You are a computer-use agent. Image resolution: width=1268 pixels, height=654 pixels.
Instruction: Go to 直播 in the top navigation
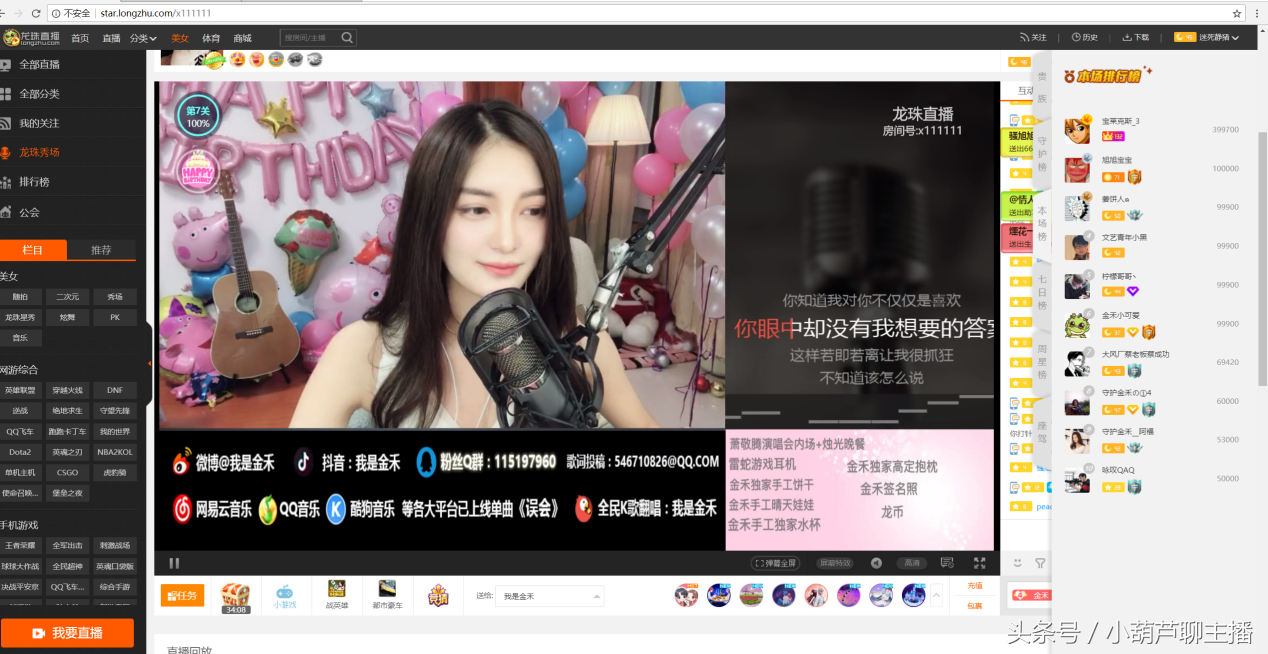coord(111,38)
